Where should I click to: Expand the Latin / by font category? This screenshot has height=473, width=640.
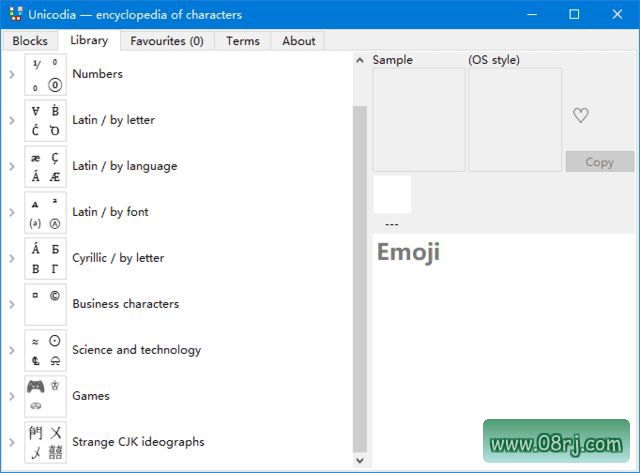(x=12, y=213)
